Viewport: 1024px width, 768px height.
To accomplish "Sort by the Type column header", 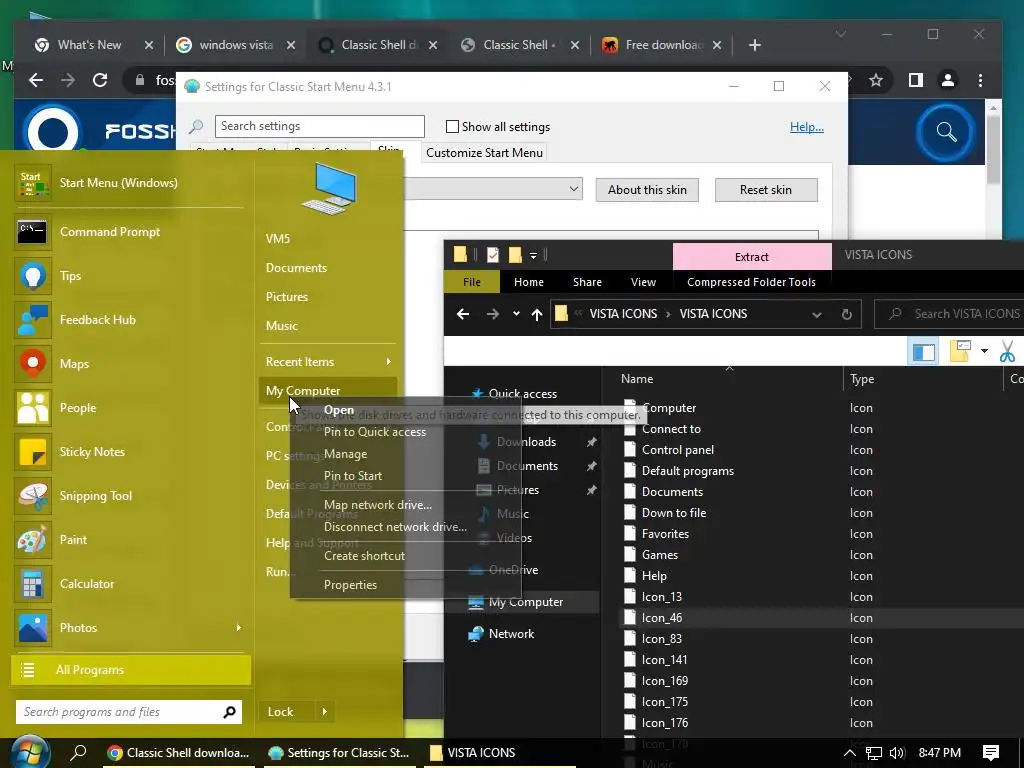I will pyautogui.click(x=922, y=379).
